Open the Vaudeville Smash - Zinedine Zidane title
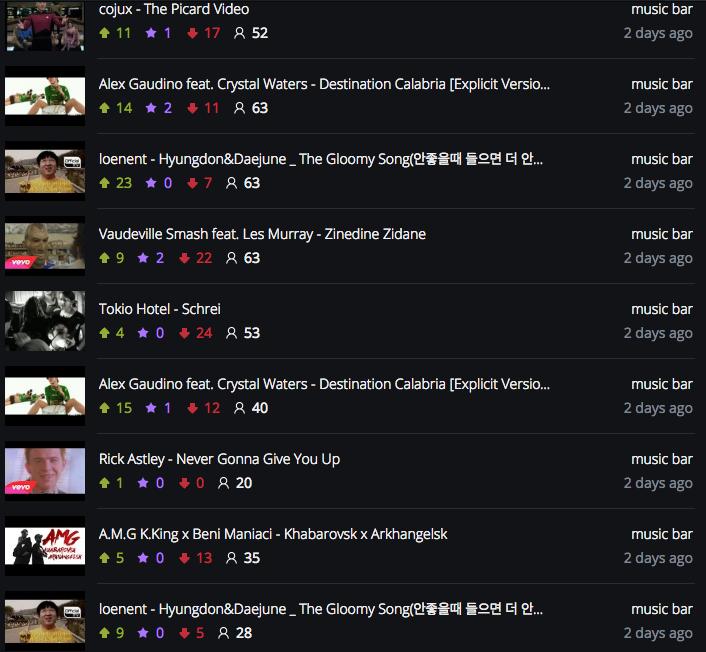Viewport: 706px width, 652px height. 262,234
